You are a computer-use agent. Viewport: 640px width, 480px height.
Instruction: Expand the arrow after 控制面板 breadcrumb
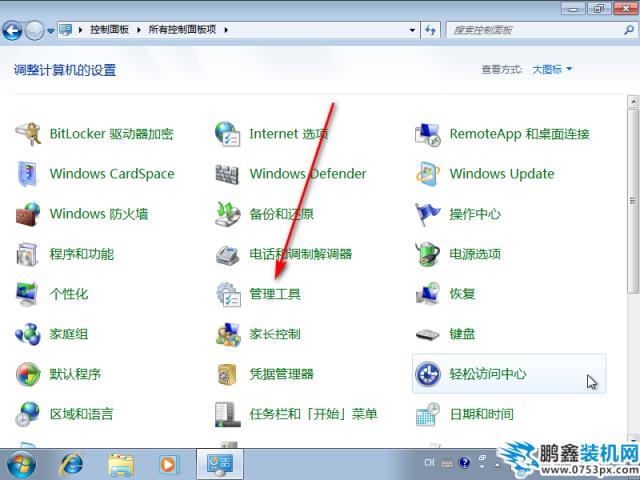(x=139, y=30)
